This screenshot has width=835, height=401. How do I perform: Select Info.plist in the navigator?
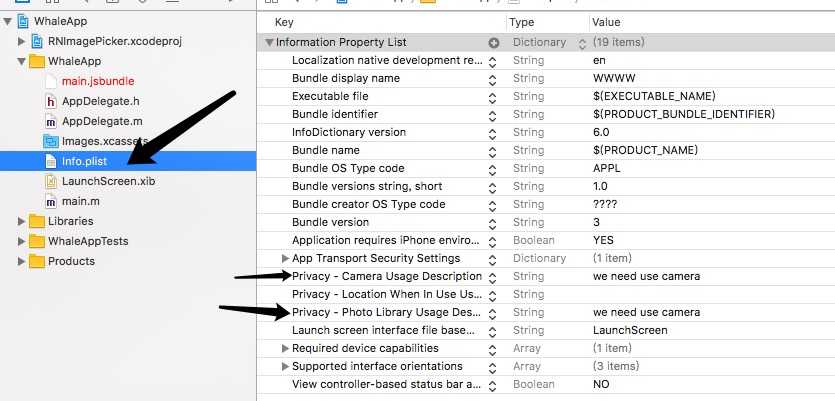(84, 161)
